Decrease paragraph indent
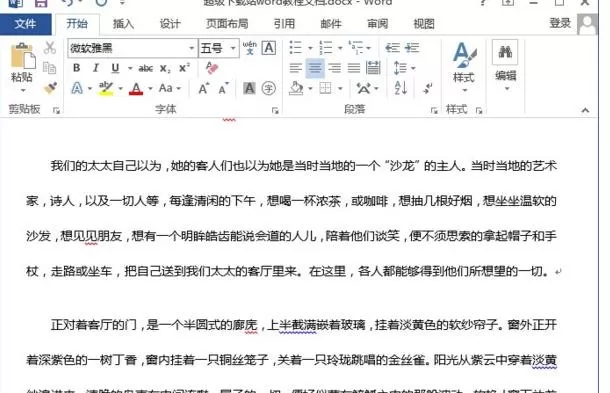The width and height of the screenshot is (610, 393). [393, 48]
